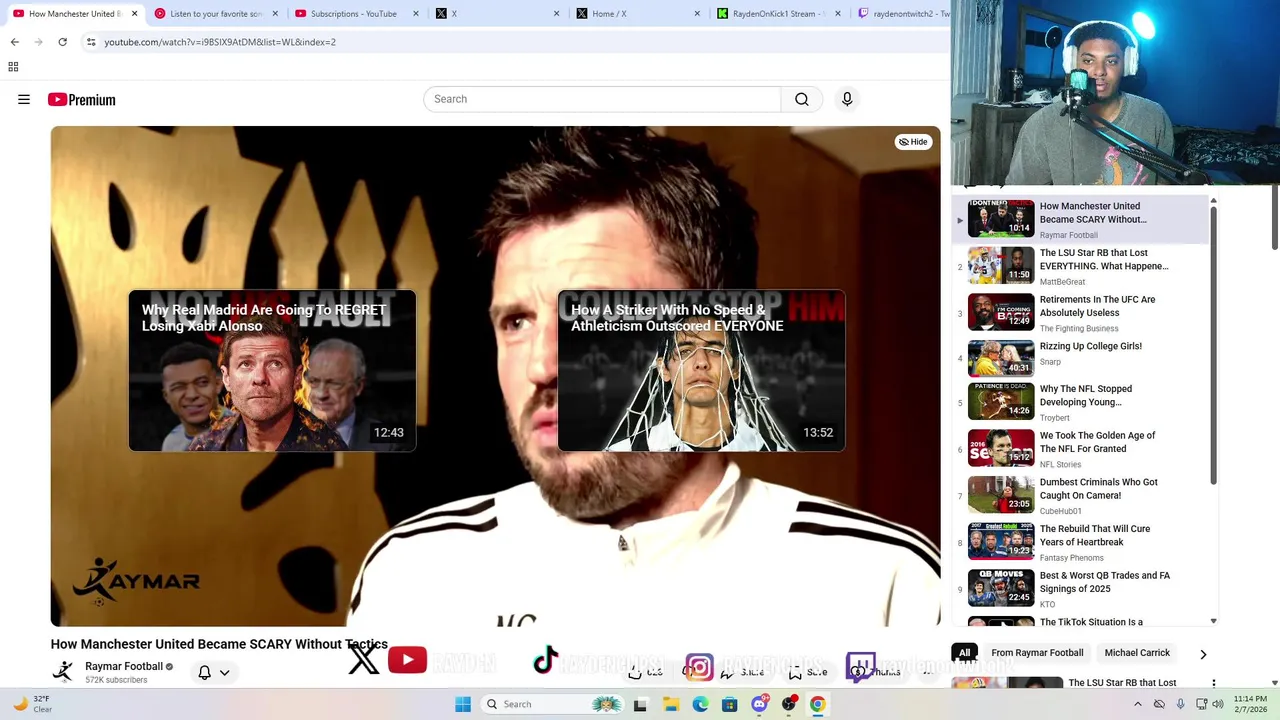Open the Raymar Football channel avatar
This screenshot has height=720, width=1280.
[x=63, y=671]
